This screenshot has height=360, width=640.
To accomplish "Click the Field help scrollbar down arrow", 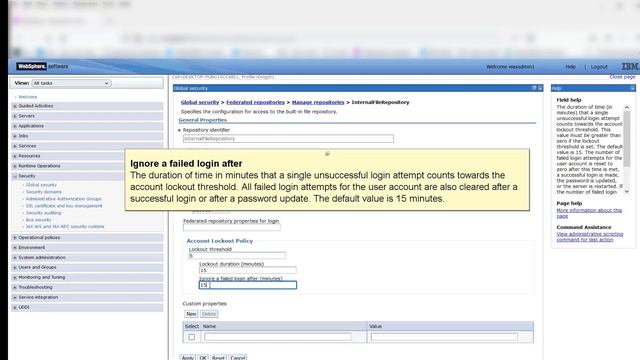I will (x=627, y=191).
